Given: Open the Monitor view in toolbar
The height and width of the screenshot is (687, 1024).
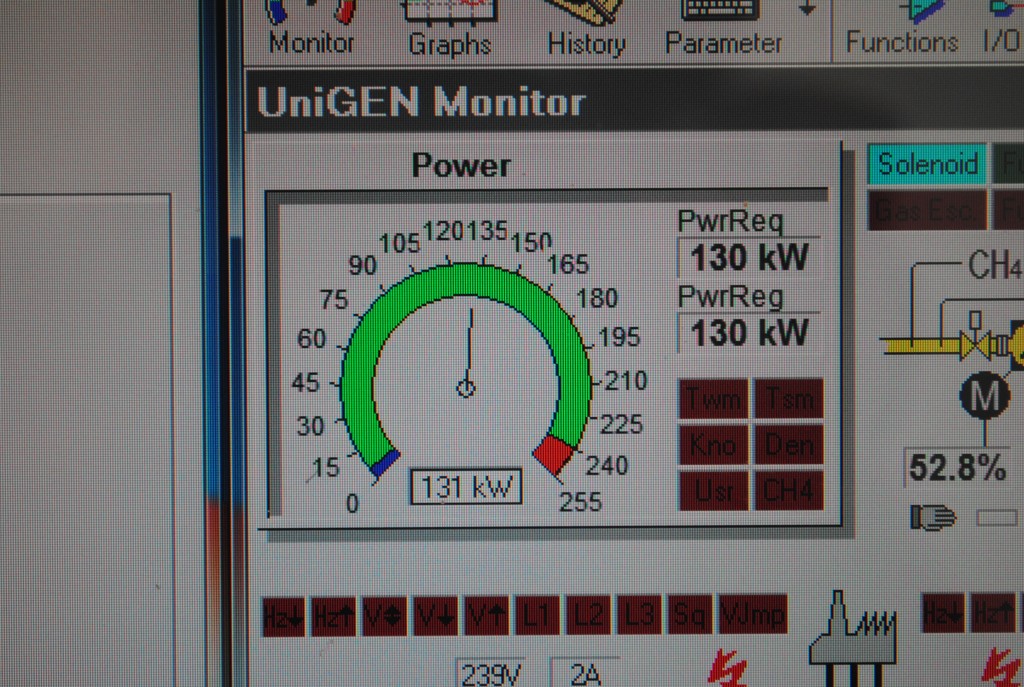Looking at the screenshot, I should tap(312, 29).
